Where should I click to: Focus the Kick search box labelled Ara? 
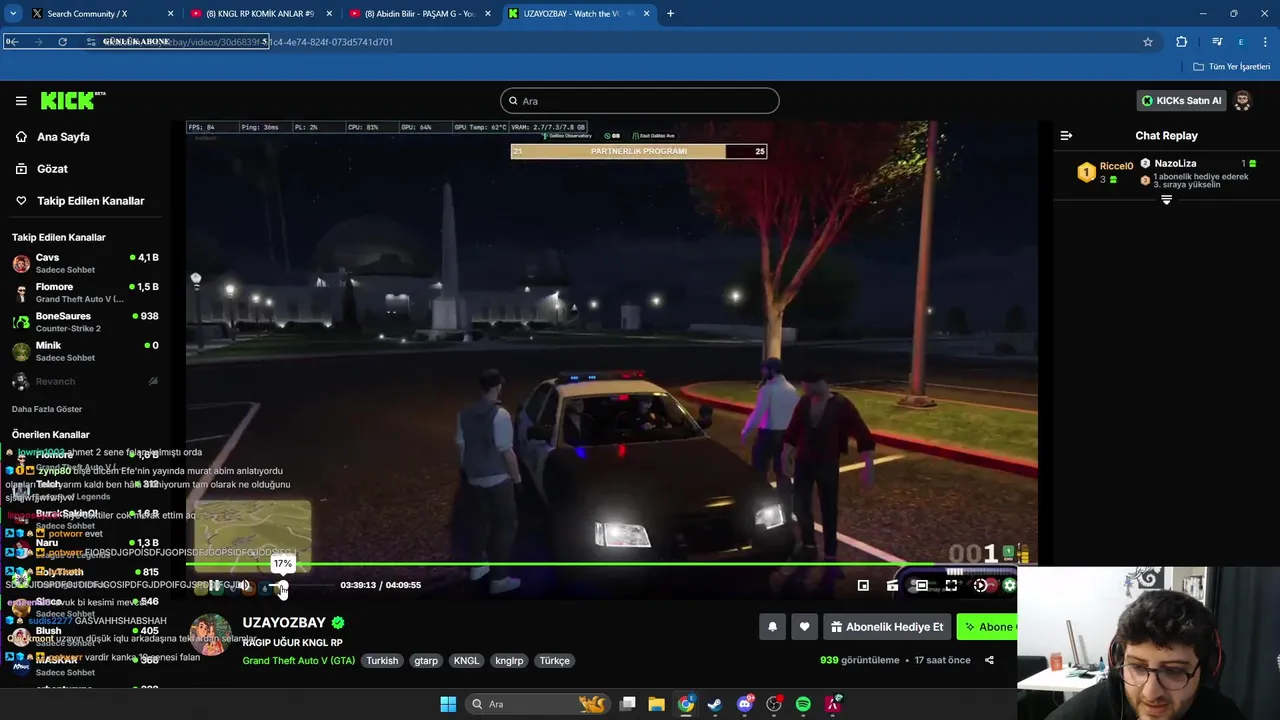point(640,101)
